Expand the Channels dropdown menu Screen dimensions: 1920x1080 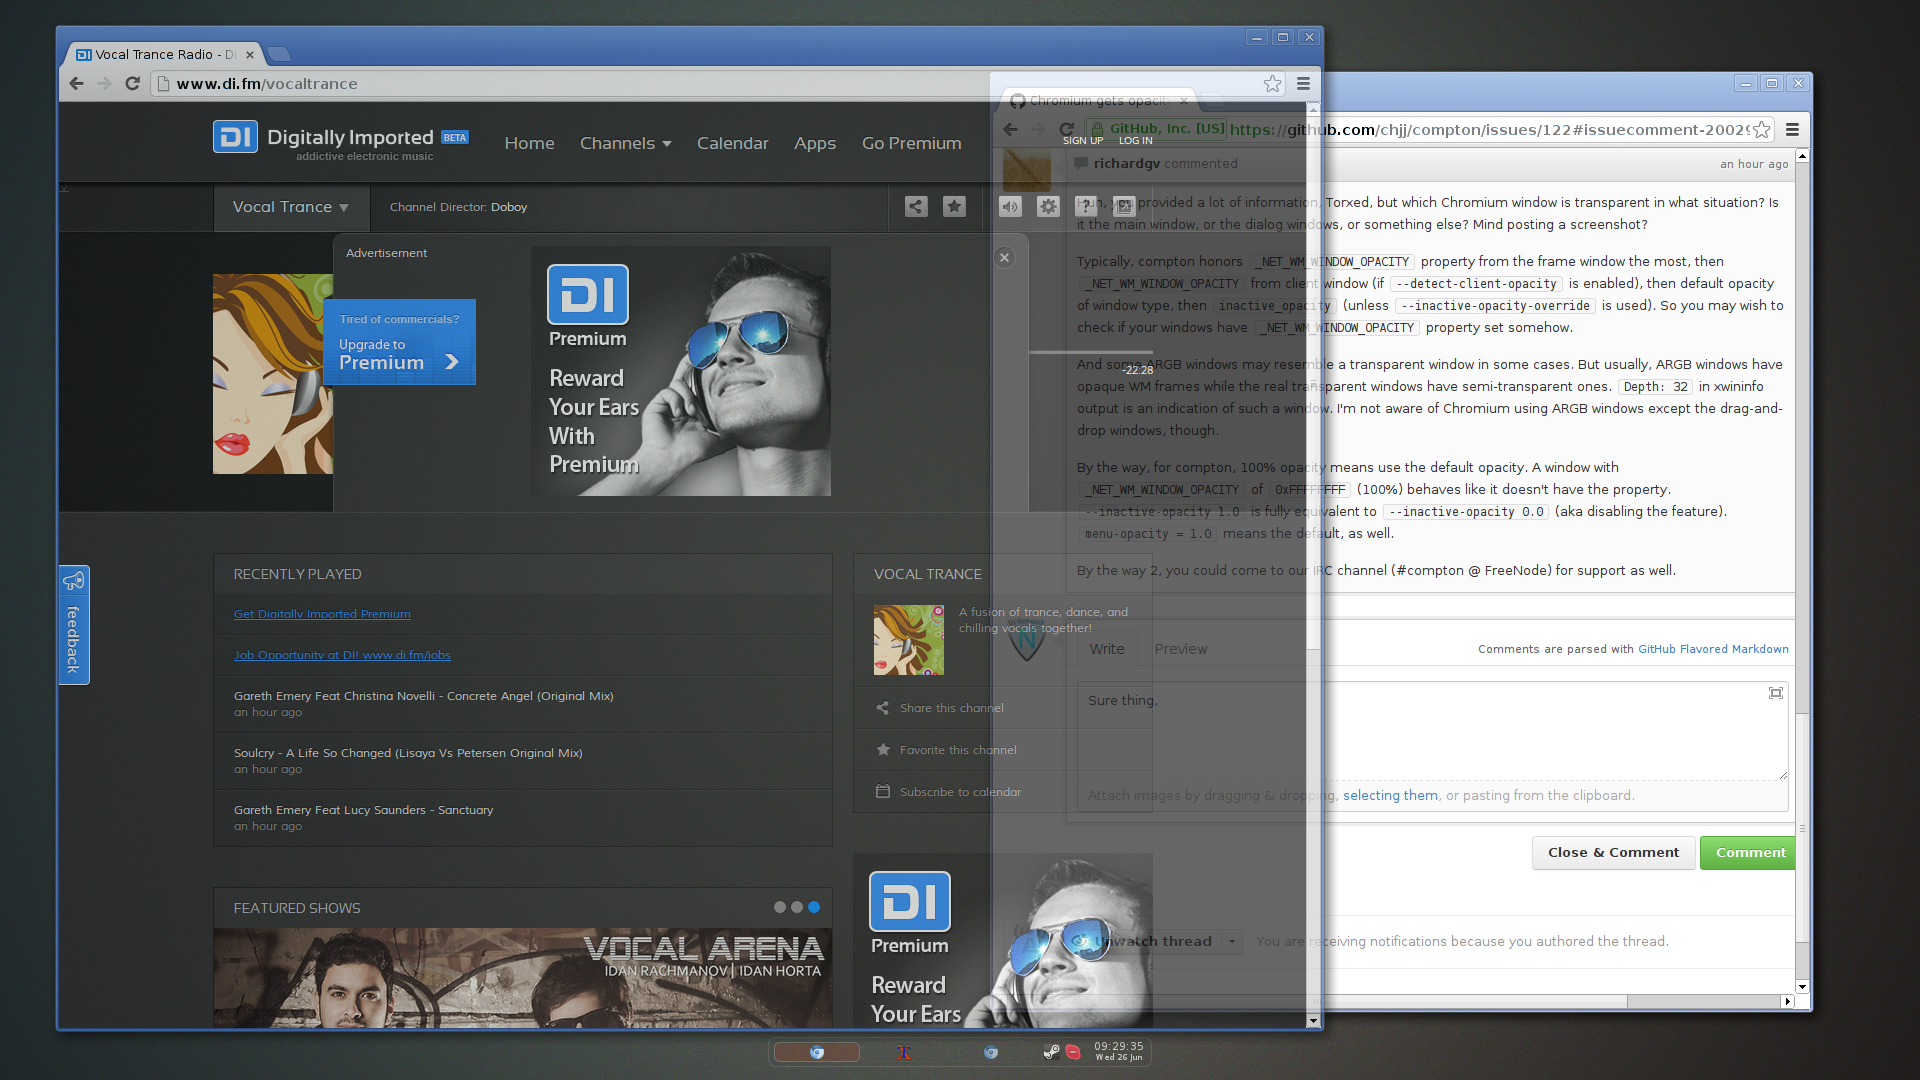625,143
